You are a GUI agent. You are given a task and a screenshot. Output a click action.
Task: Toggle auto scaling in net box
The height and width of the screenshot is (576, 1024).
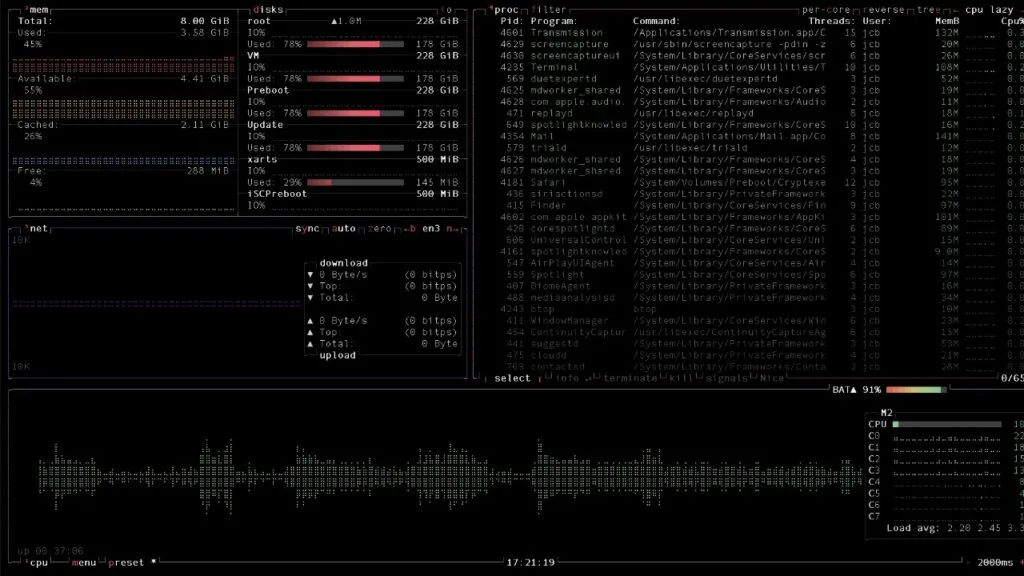342,228
